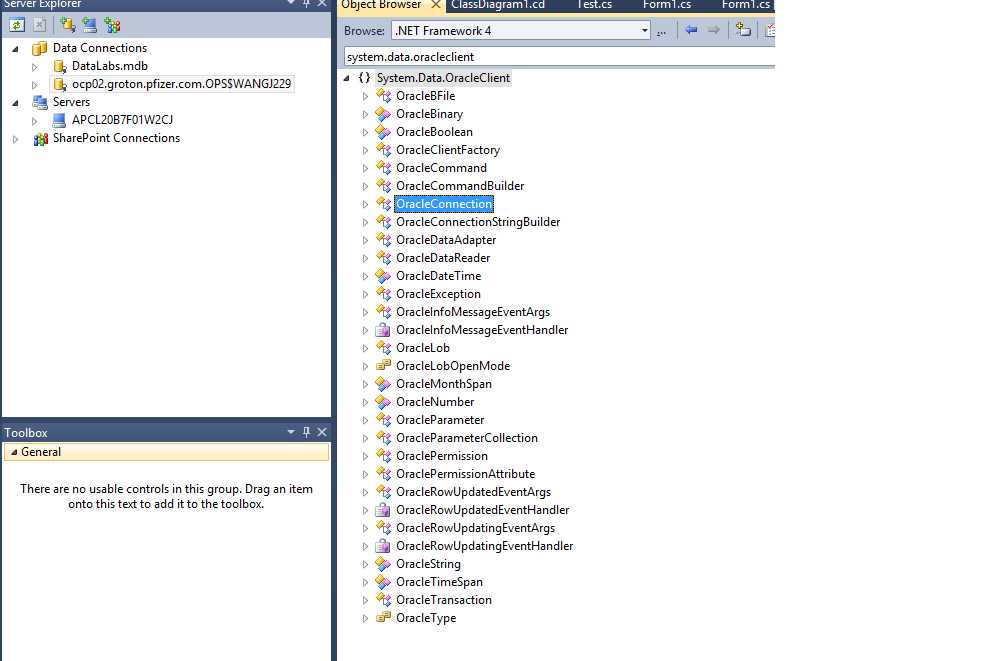Screen dimensions: 1008x661
Task: Expand the SharePoint Connections node
Action: pyautogui.click(x=15, y=138)
